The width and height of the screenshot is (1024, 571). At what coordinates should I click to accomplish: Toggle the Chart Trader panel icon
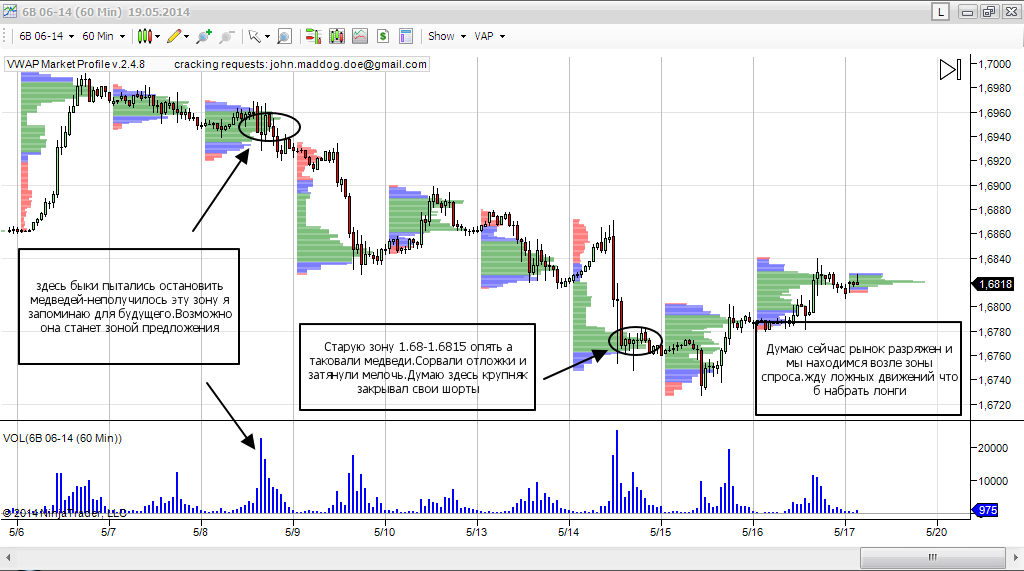[x=313, y=36]
